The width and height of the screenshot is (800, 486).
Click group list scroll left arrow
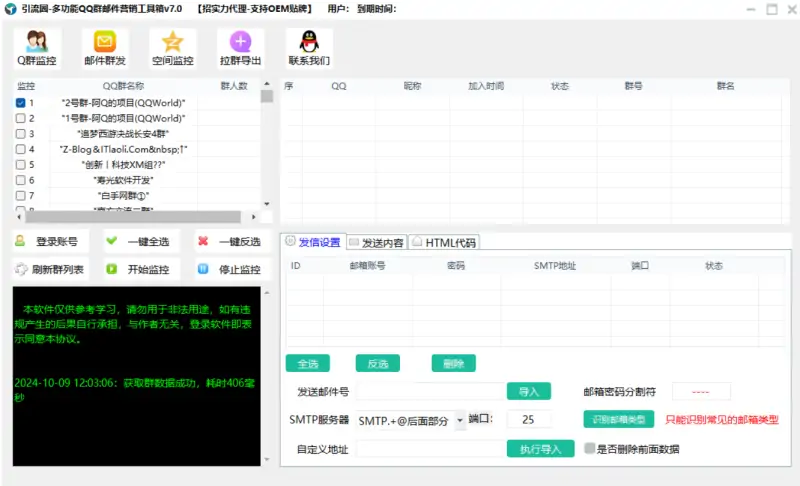(x=19, y=217)
